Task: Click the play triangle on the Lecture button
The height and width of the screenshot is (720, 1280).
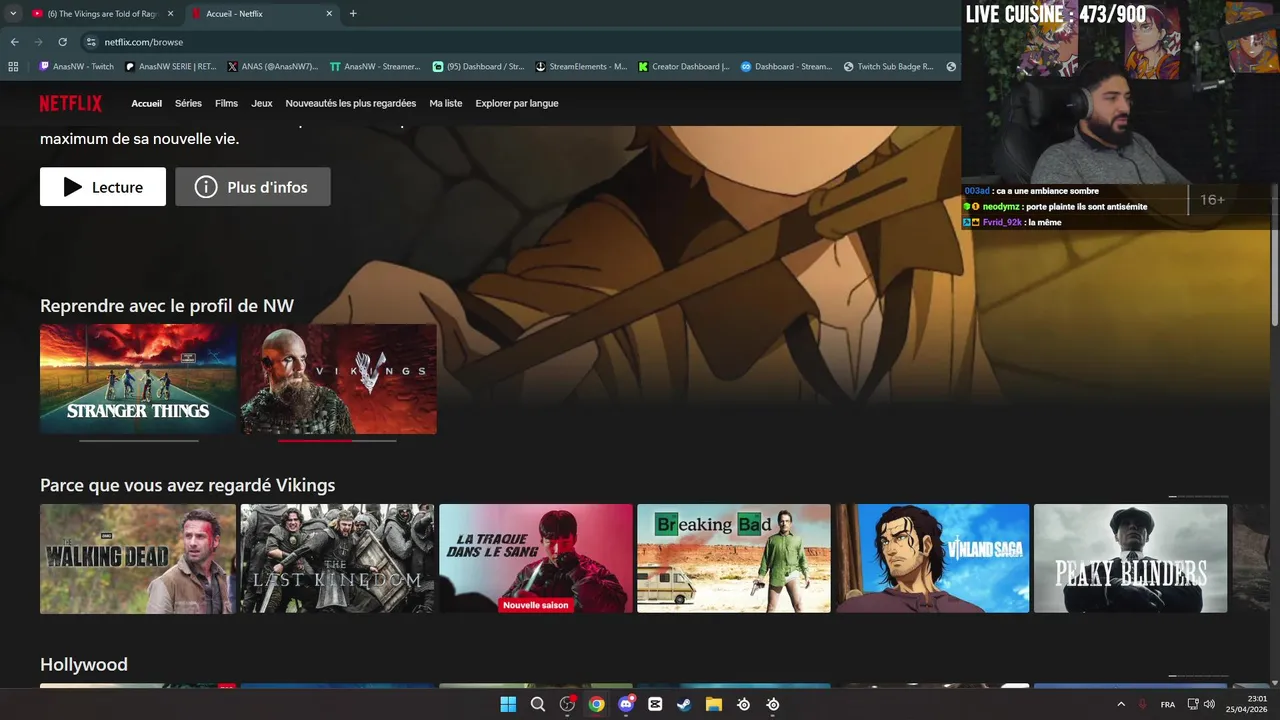Action: pyautogui.click(x=72, y=187)
